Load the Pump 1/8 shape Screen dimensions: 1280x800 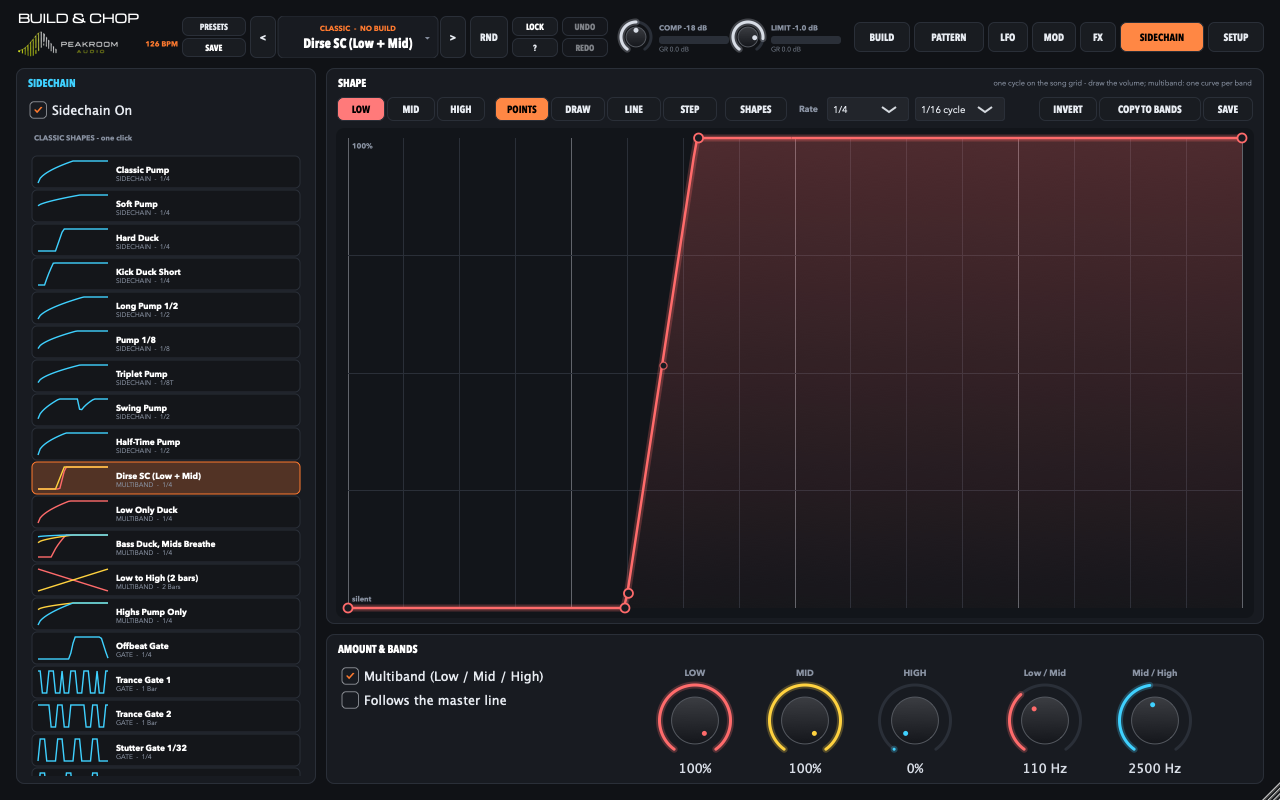pos(166,342)
